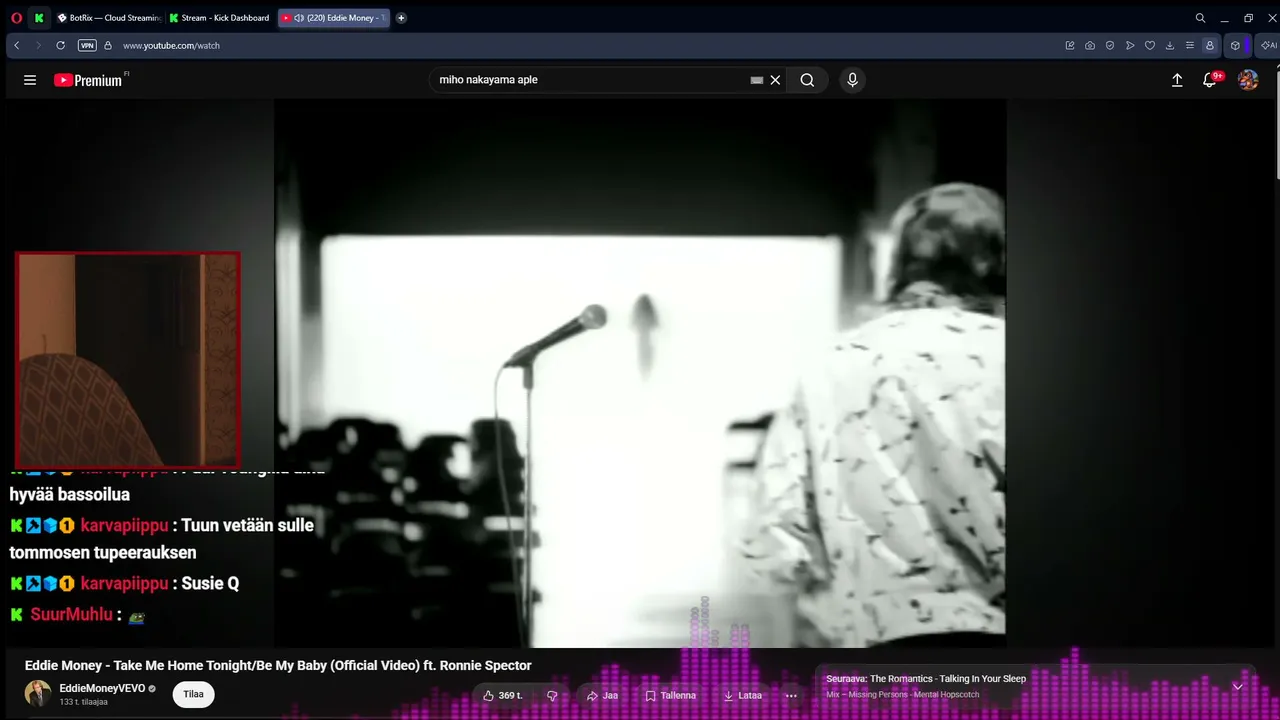The image size is (1280, 720).
Task: Download the video with Lataa
Action: click(743, 695)
